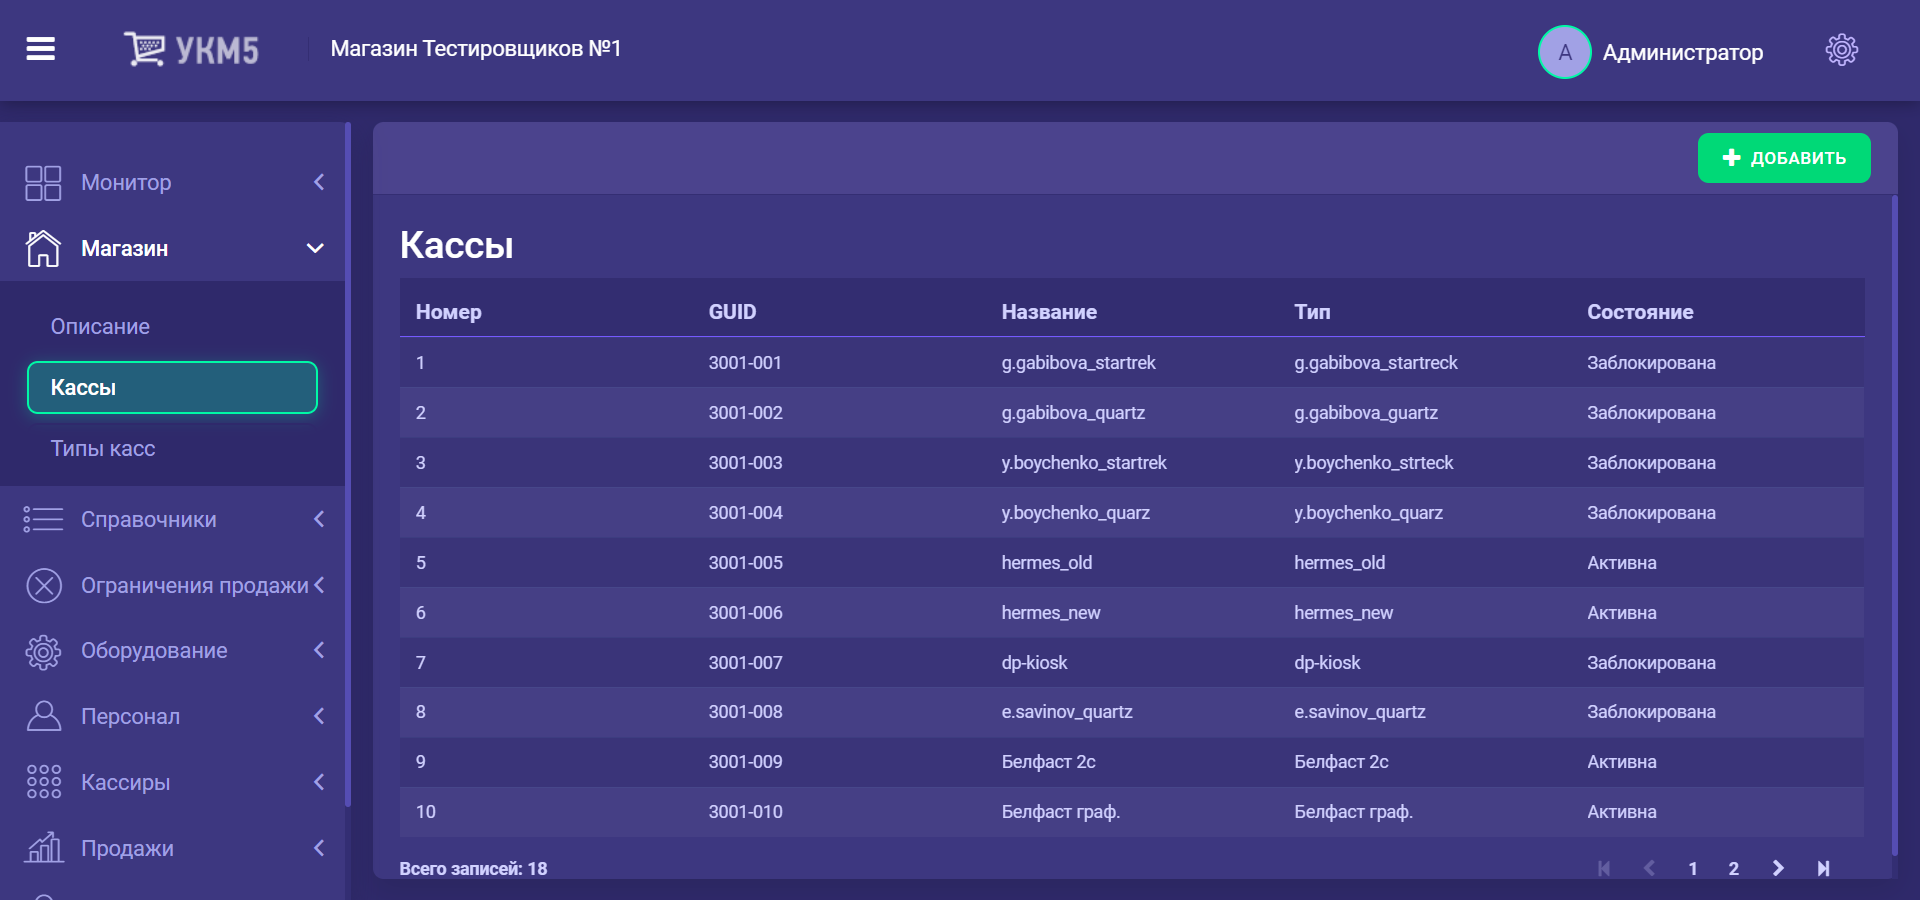Go to previous page arrow
The height and width of the screenshot is (900, 1920).
(1649, 868)
